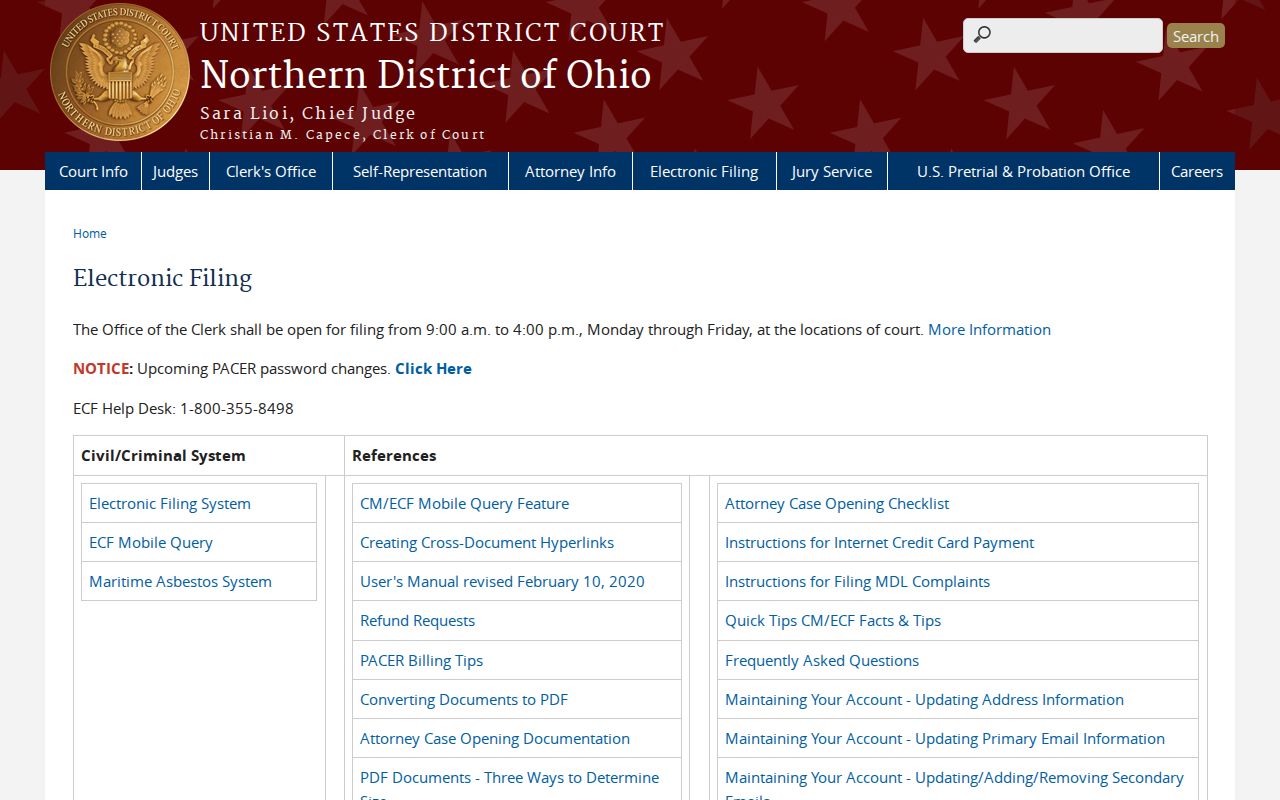Viewport: 1280px width, 800px height.
Task: Open the Self-Representation menu
Action: click(x=420, y=171)
